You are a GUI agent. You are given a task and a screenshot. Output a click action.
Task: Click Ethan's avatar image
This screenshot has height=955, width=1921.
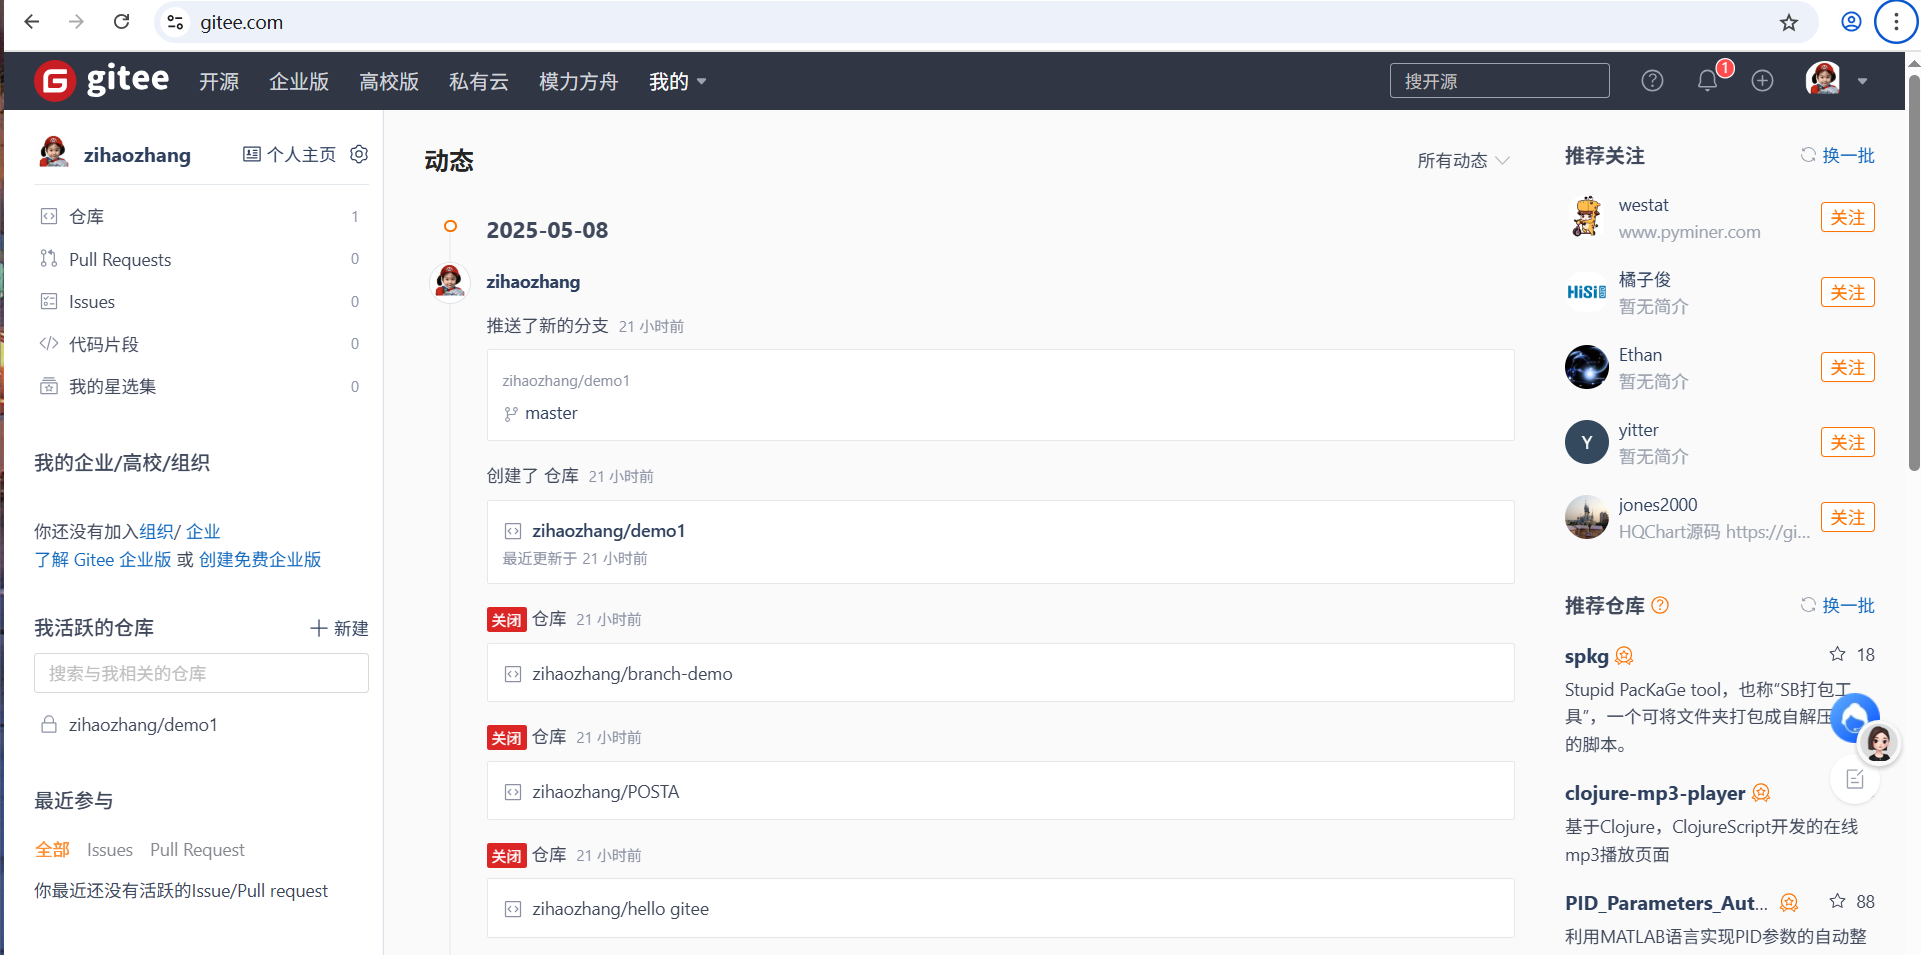point(1586,367)
